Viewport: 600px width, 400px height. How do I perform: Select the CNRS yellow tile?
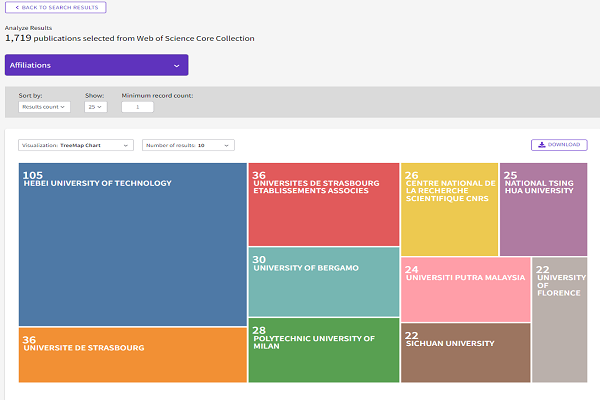(x=449, y=209)
